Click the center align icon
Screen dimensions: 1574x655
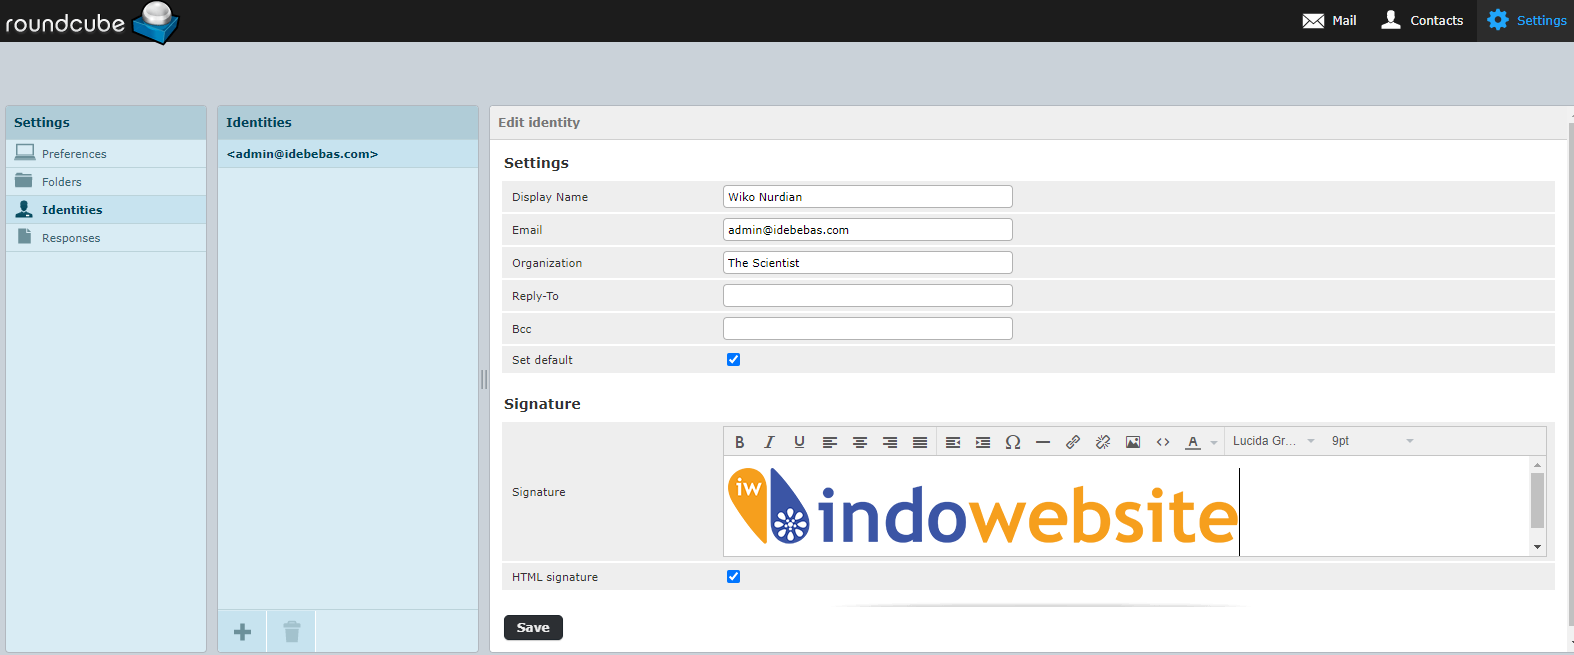click(859, 442)
